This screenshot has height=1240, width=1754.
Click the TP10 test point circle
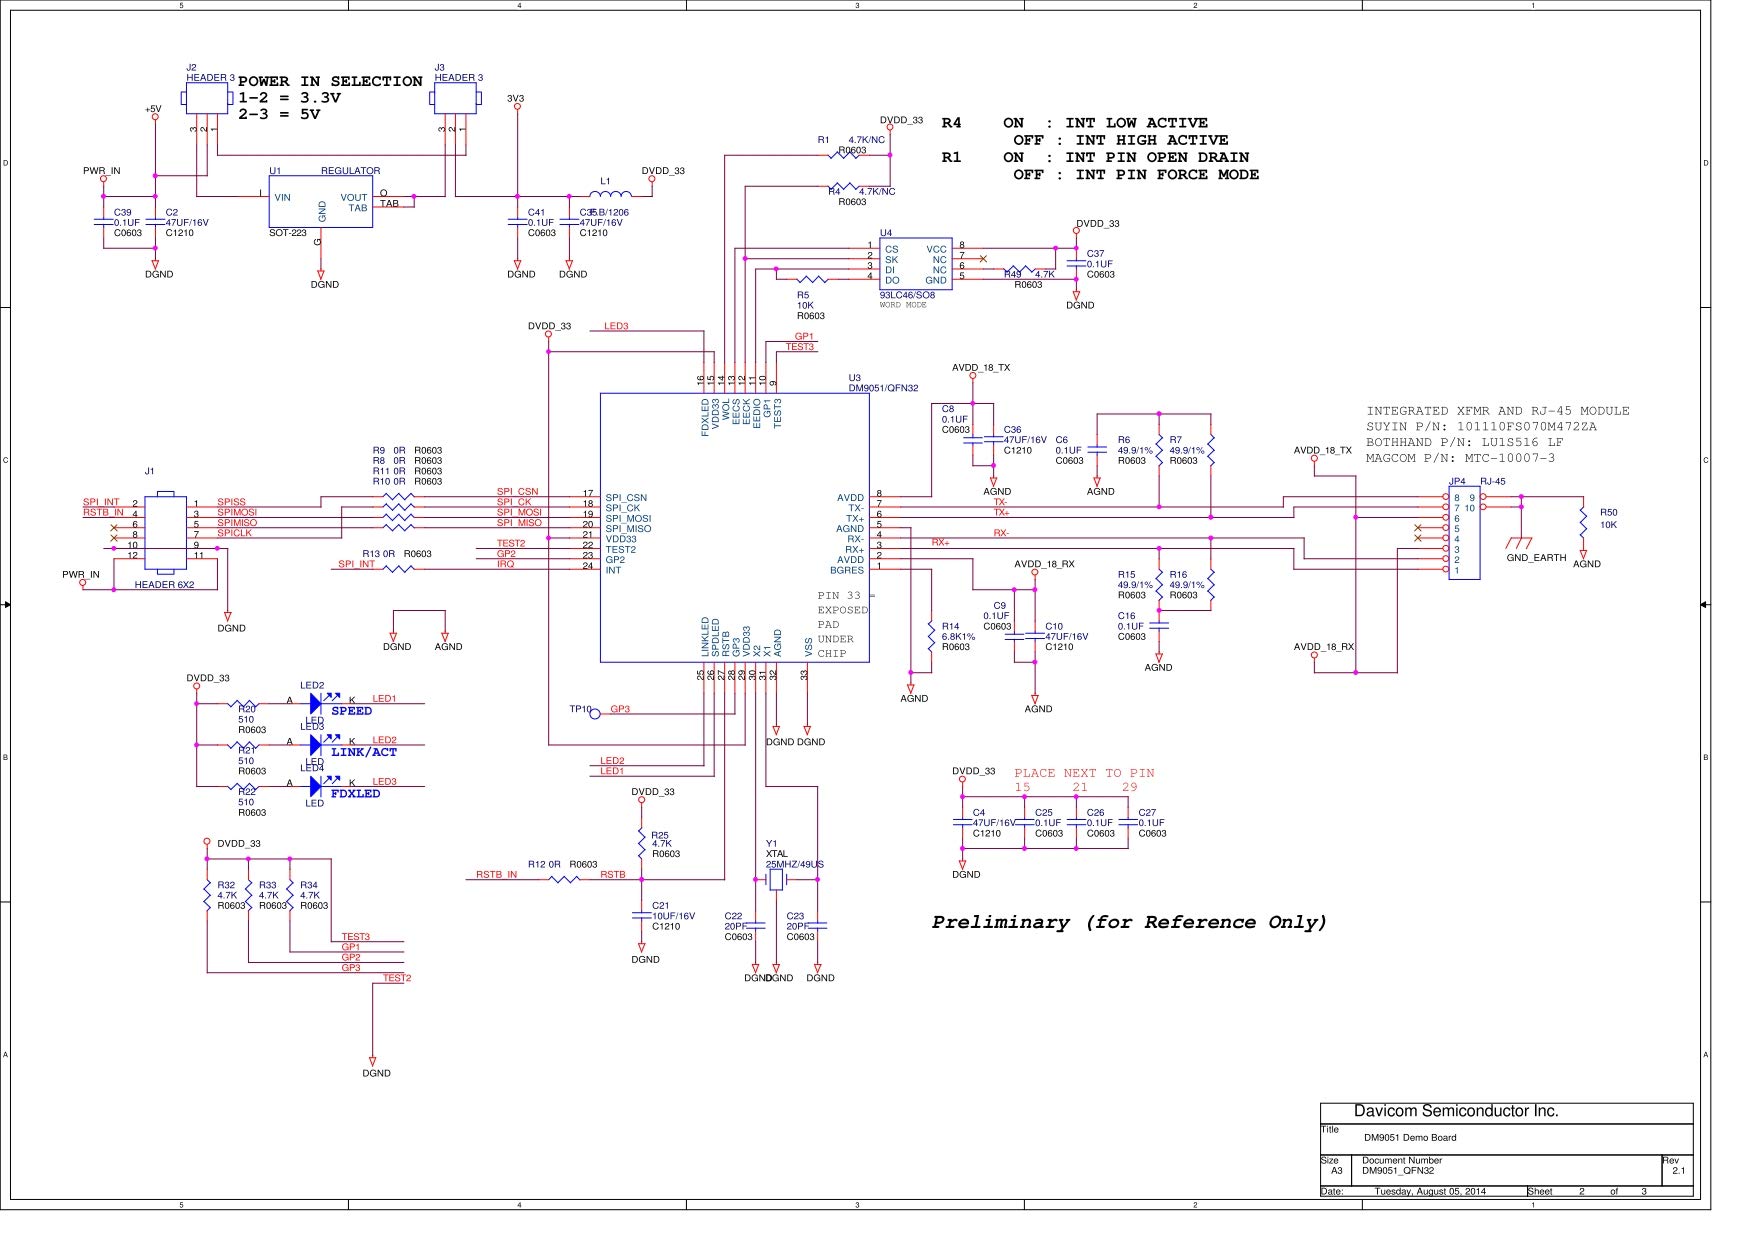(x=595, y=713)
